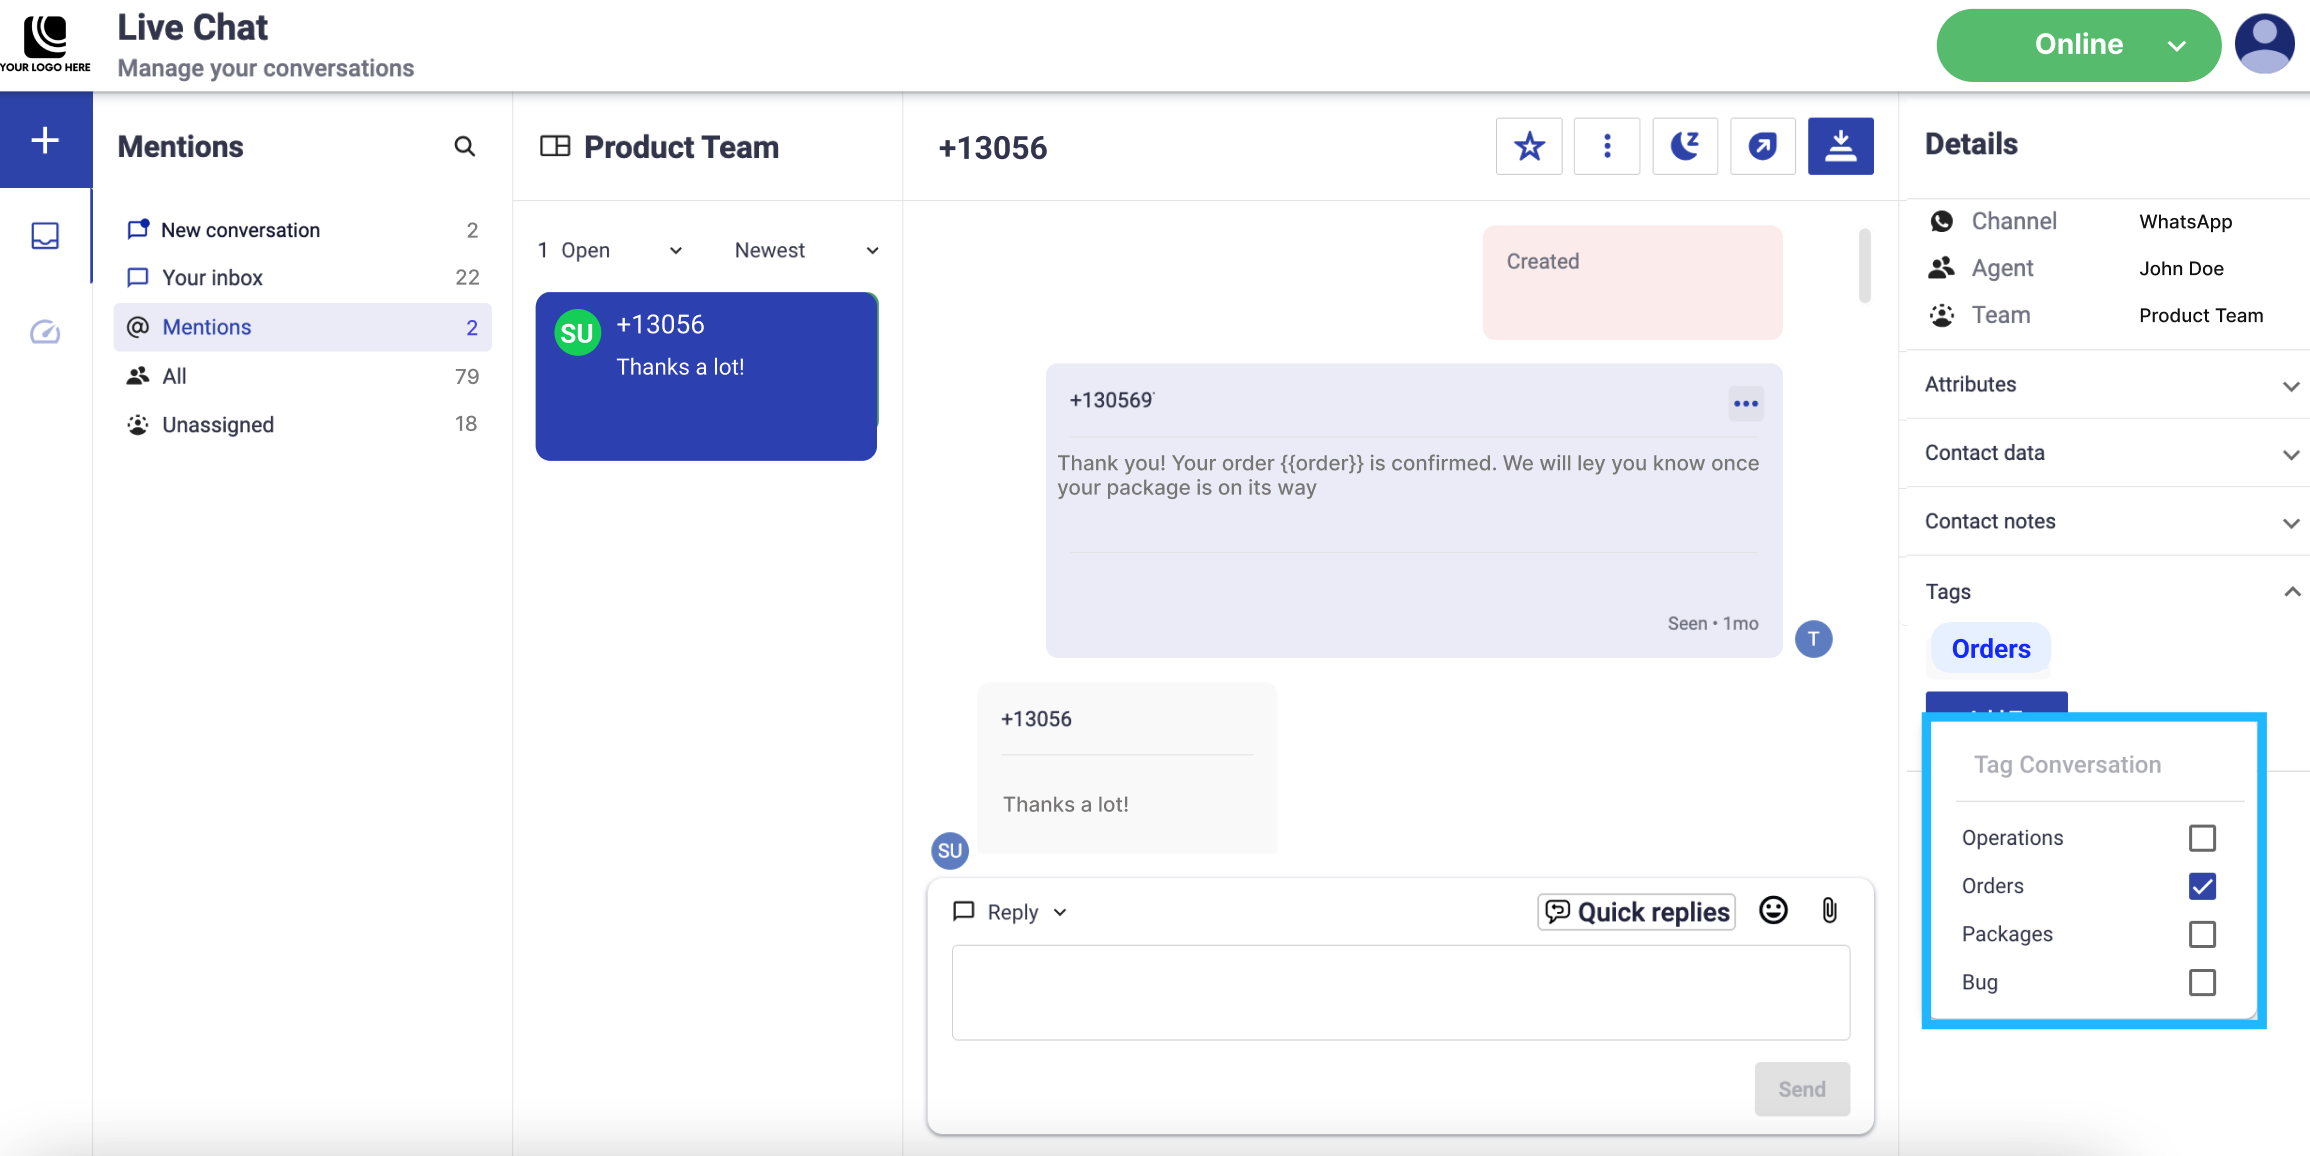
Task: Select Your inbox in sidebar
Action: pyautogui.click(x=212, y=278)
